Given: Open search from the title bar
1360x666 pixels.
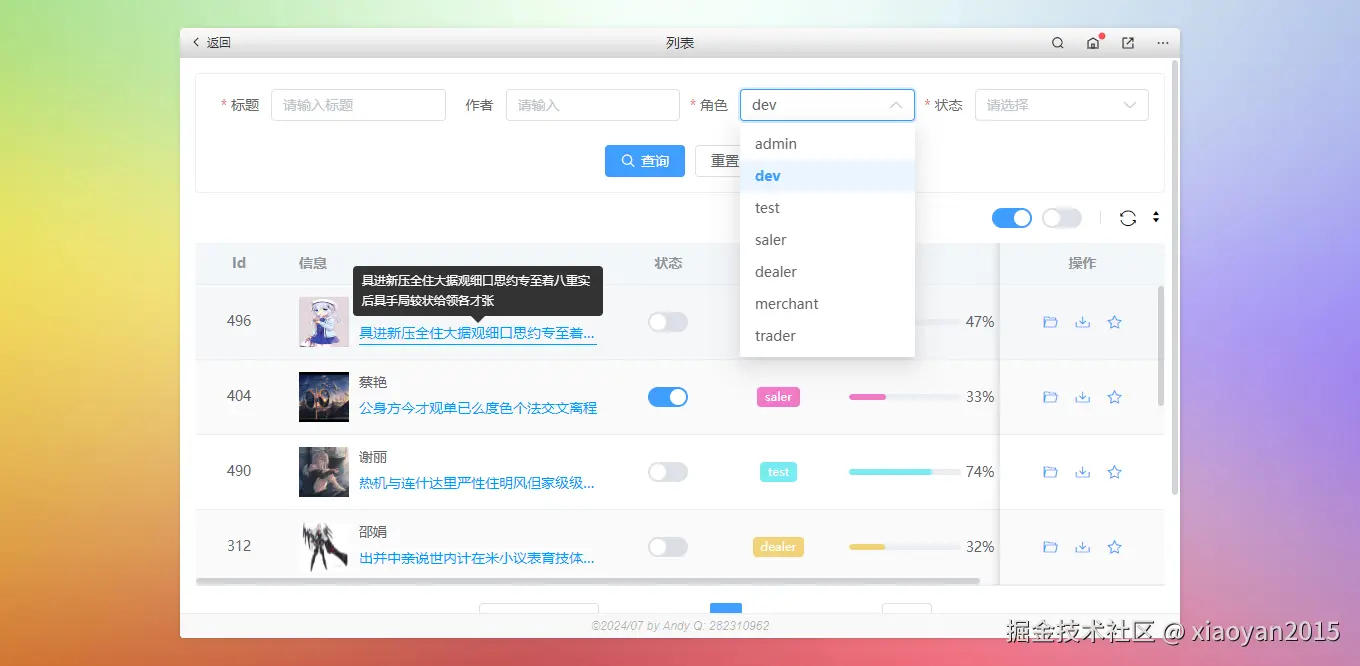Looking at the screenshot, I should click(x=1056, y=42).
